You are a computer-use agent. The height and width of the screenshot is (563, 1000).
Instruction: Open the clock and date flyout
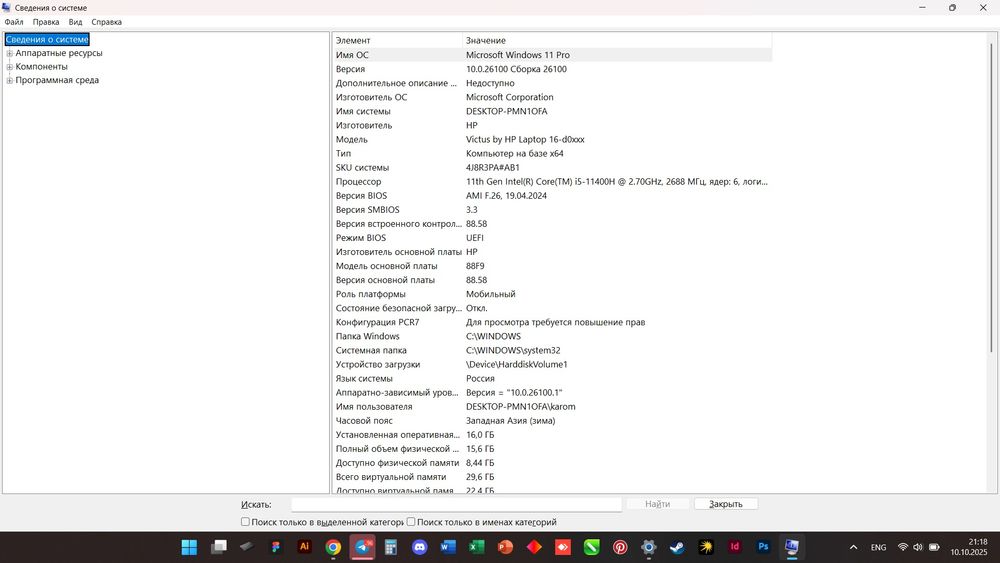969,547
